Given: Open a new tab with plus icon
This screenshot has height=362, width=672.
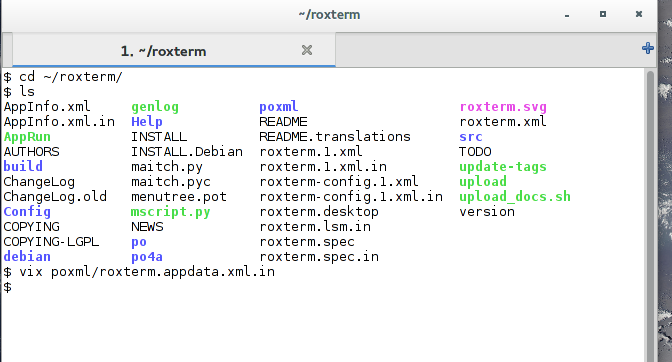Looking at the screenshot, I should point(647,48).
